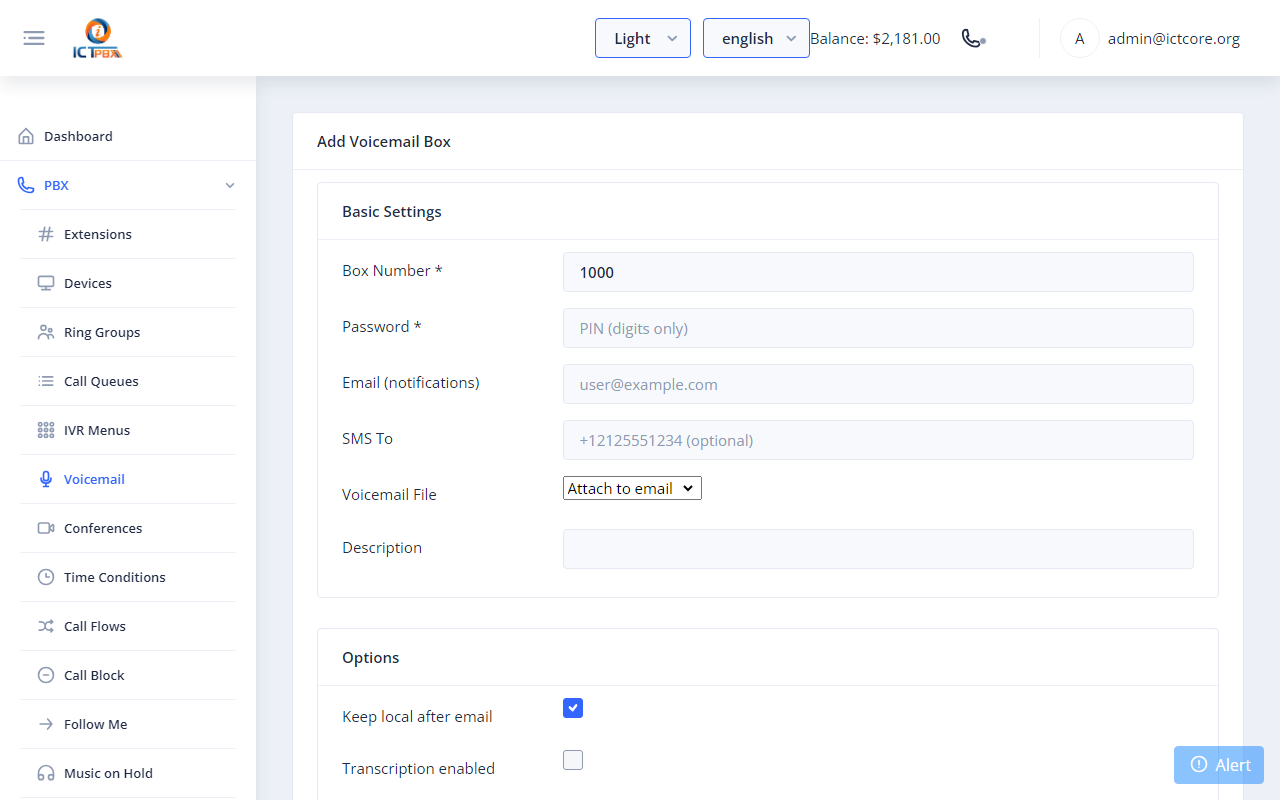
Task: Click the Call Queues list icon
Action: [46, 381]
